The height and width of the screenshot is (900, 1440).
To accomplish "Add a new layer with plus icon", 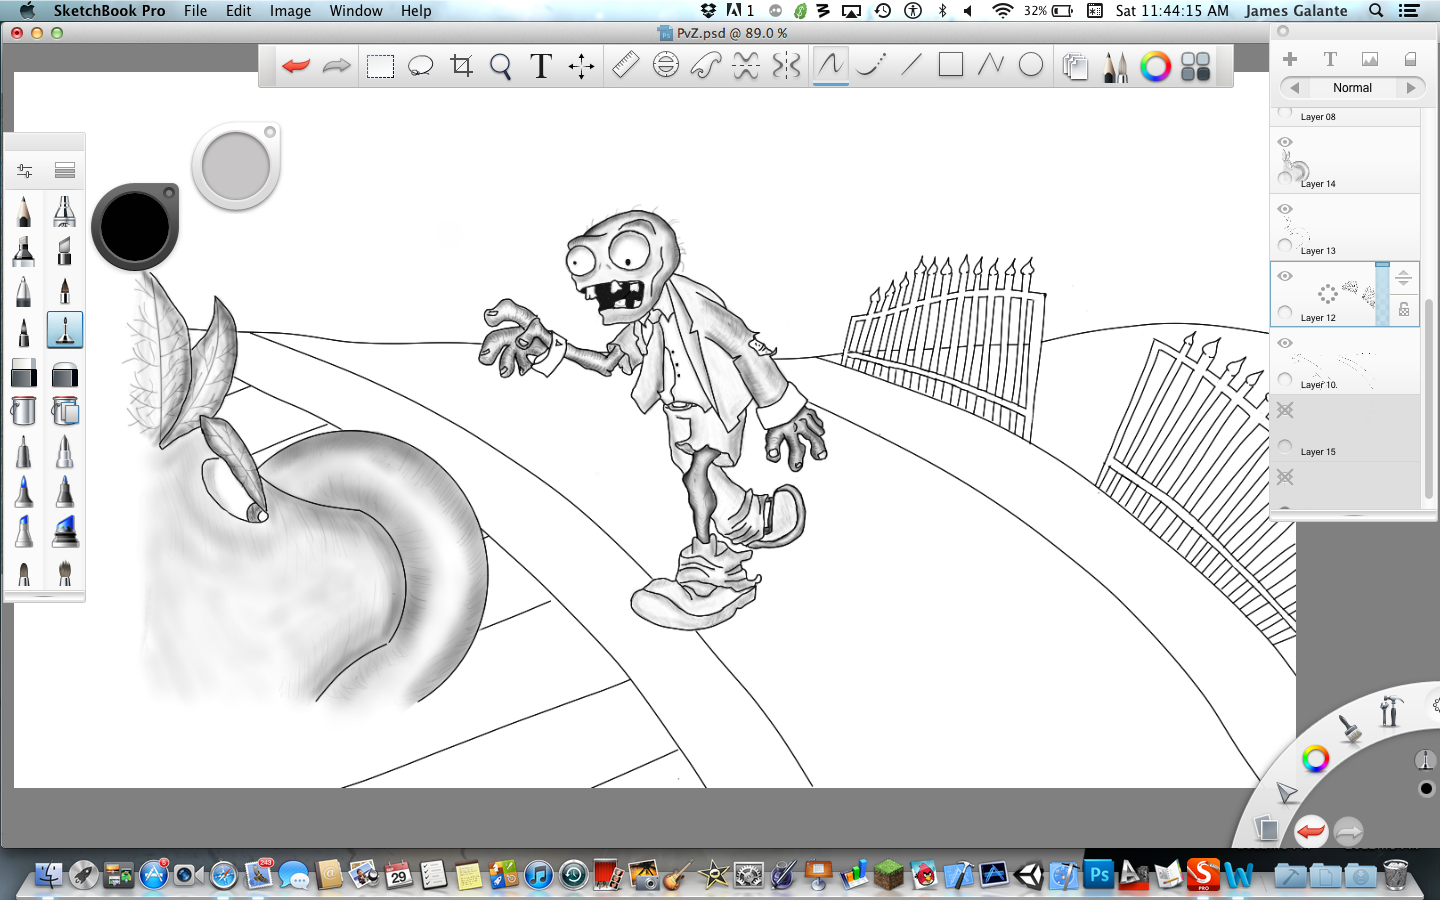I will [x=1290, y=59].
